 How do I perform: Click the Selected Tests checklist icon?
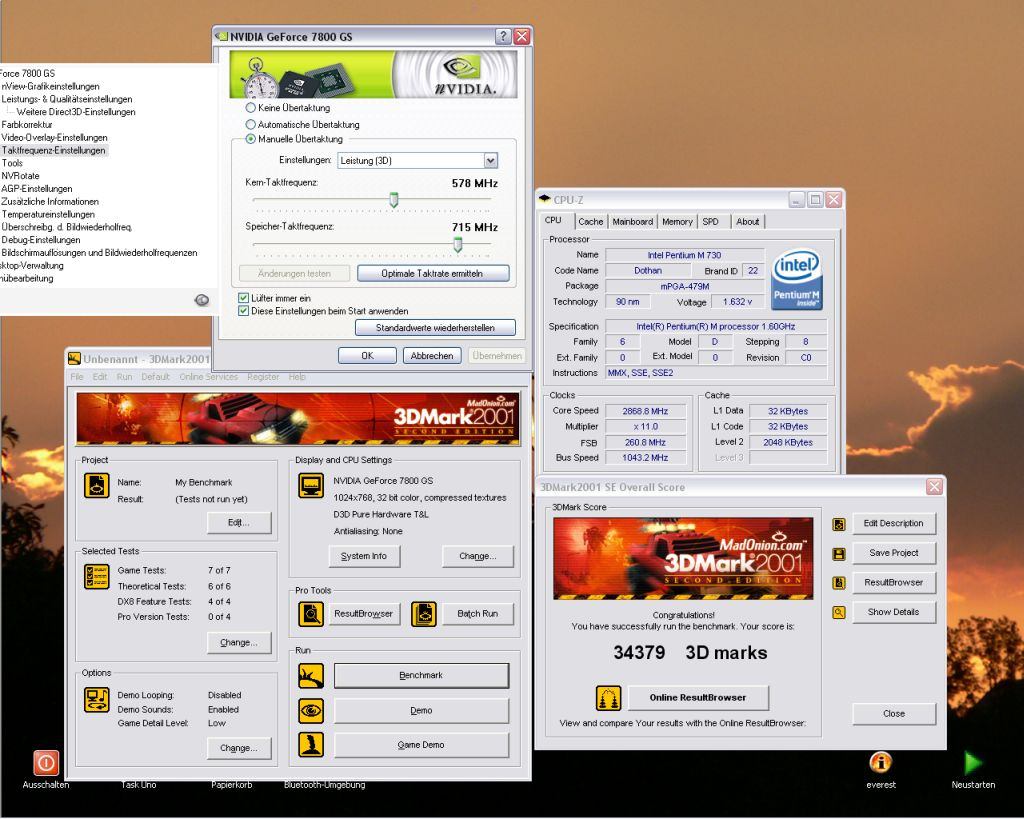tap(96, 577)
